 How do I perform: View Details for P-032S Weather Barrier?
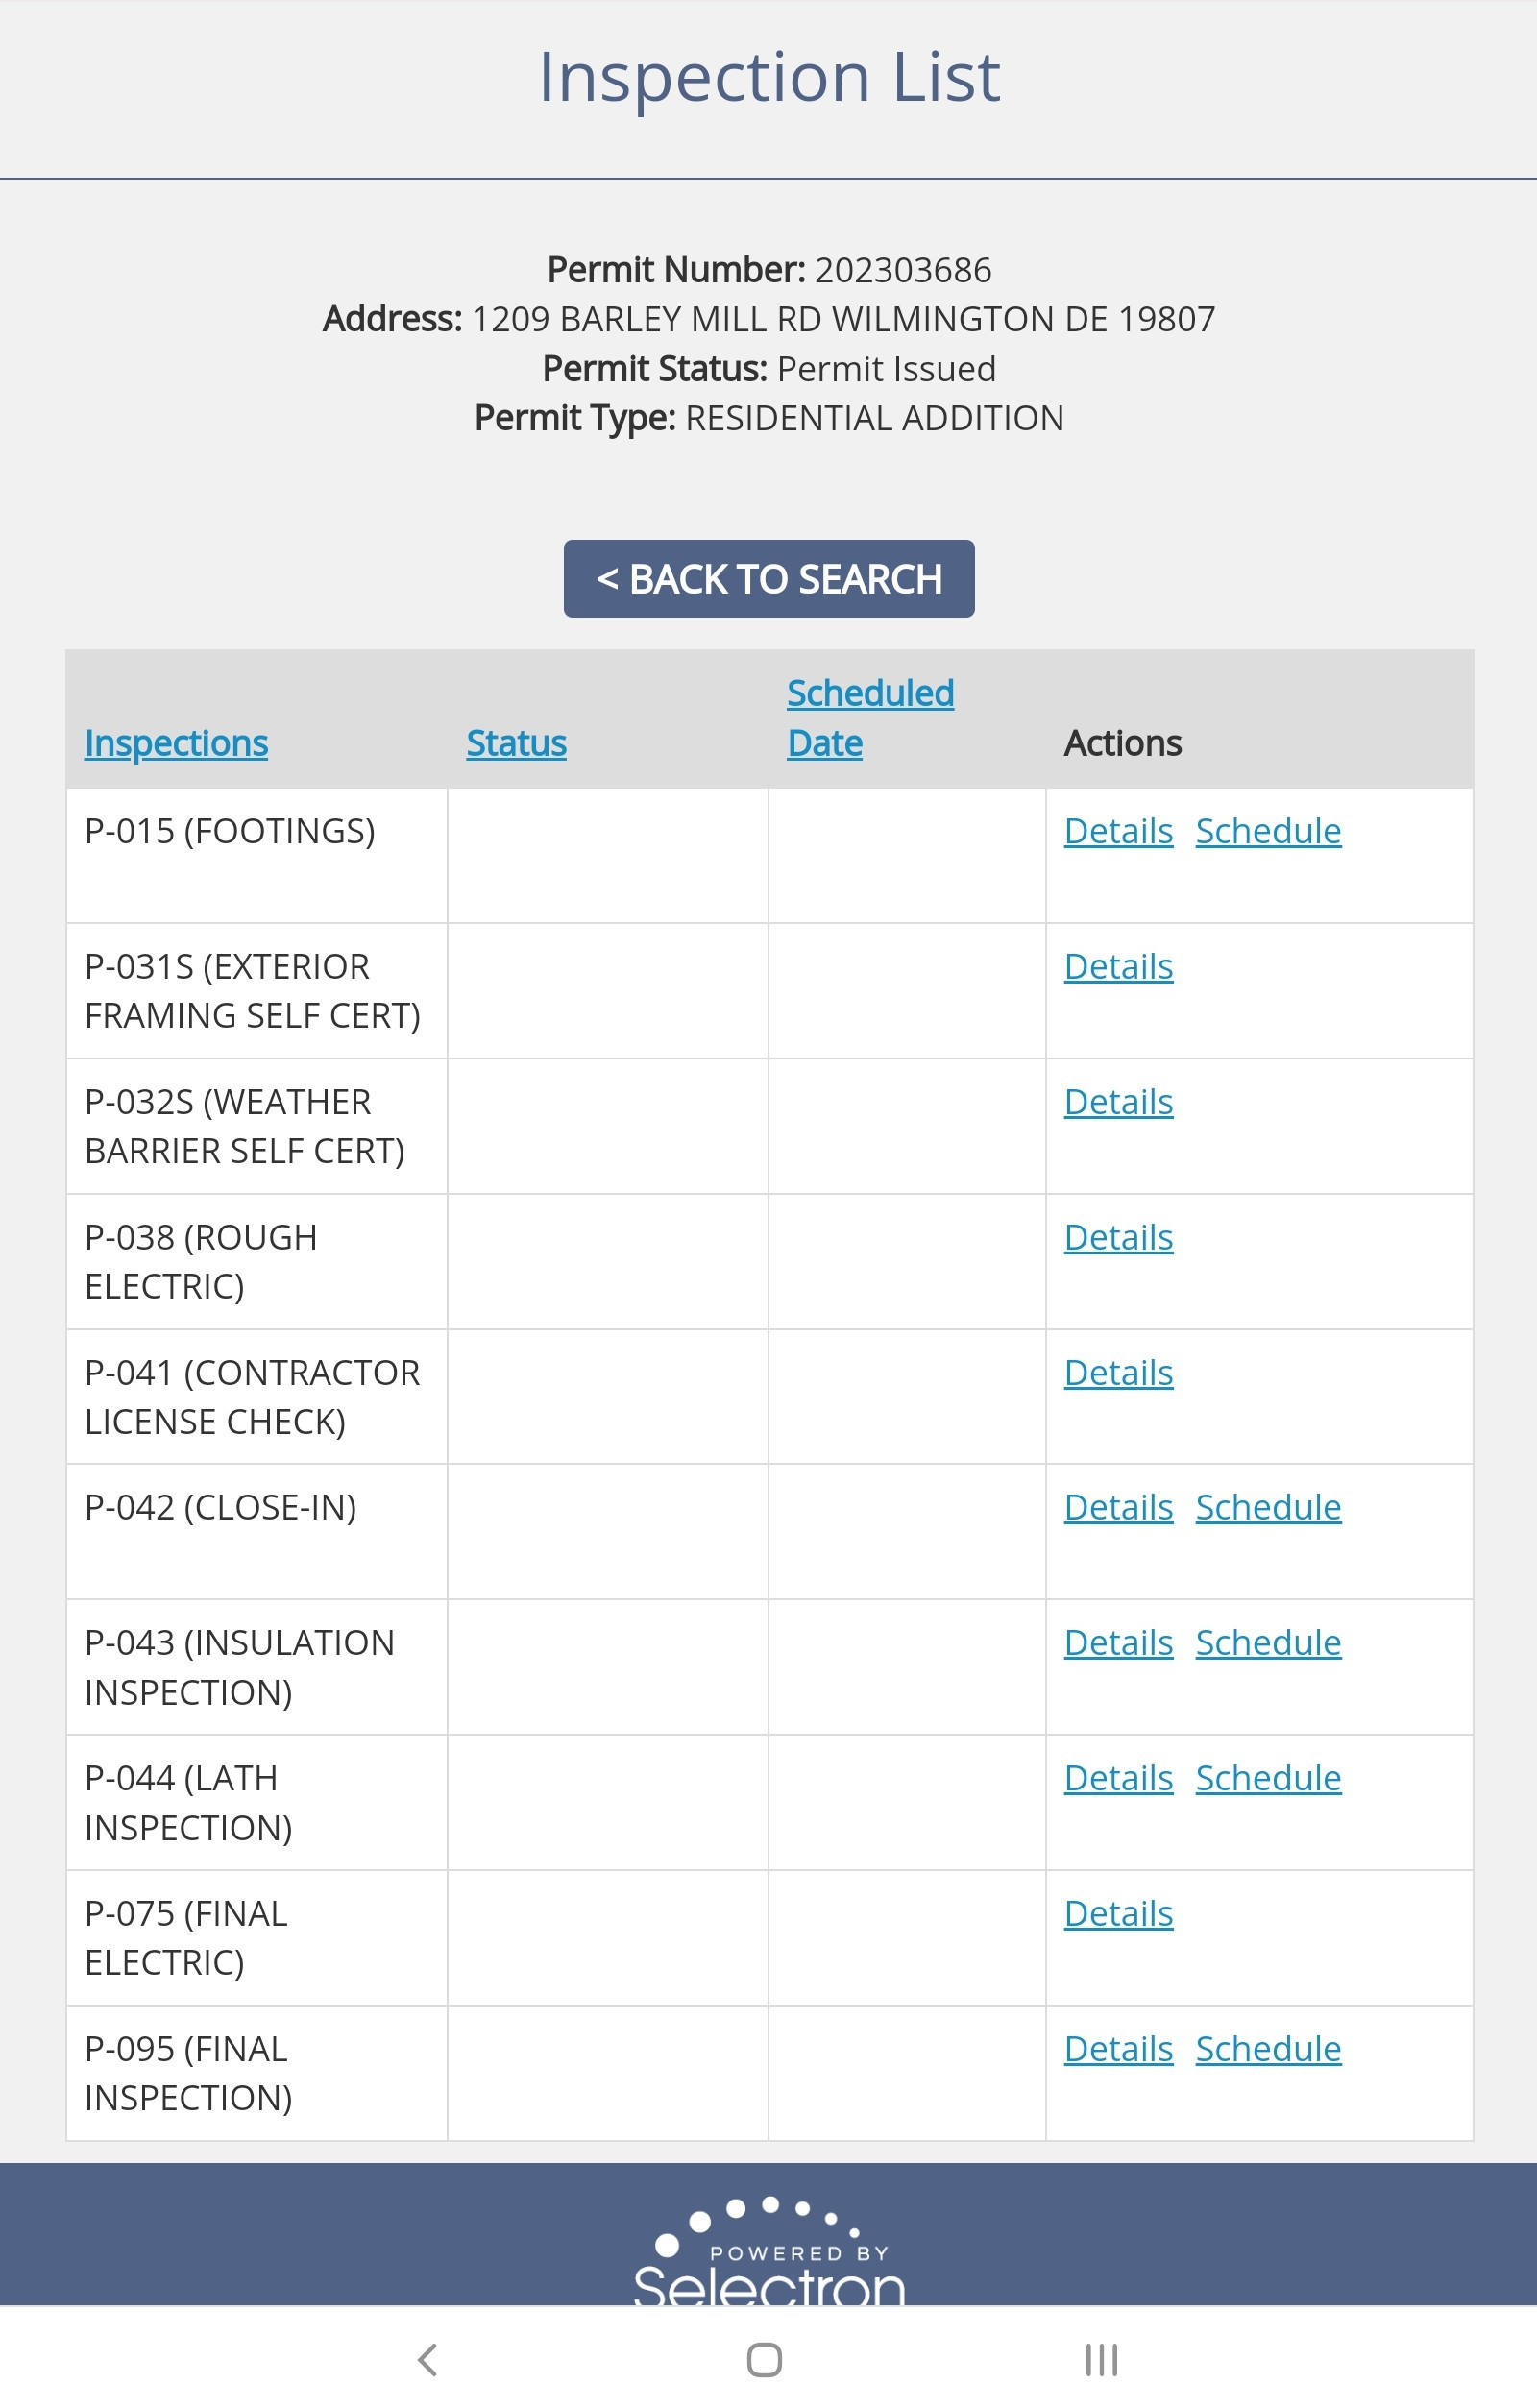tap(1118, 1102)
